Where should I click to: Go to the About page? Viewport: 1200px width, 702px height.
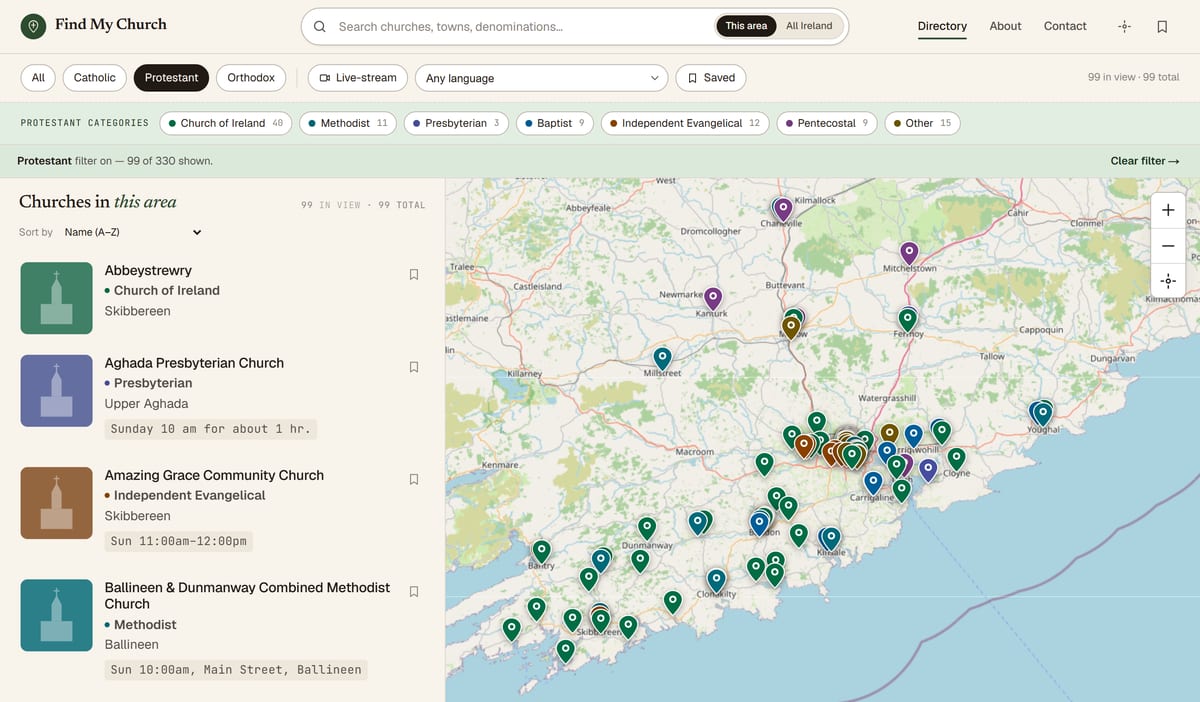coord(1005,26)
